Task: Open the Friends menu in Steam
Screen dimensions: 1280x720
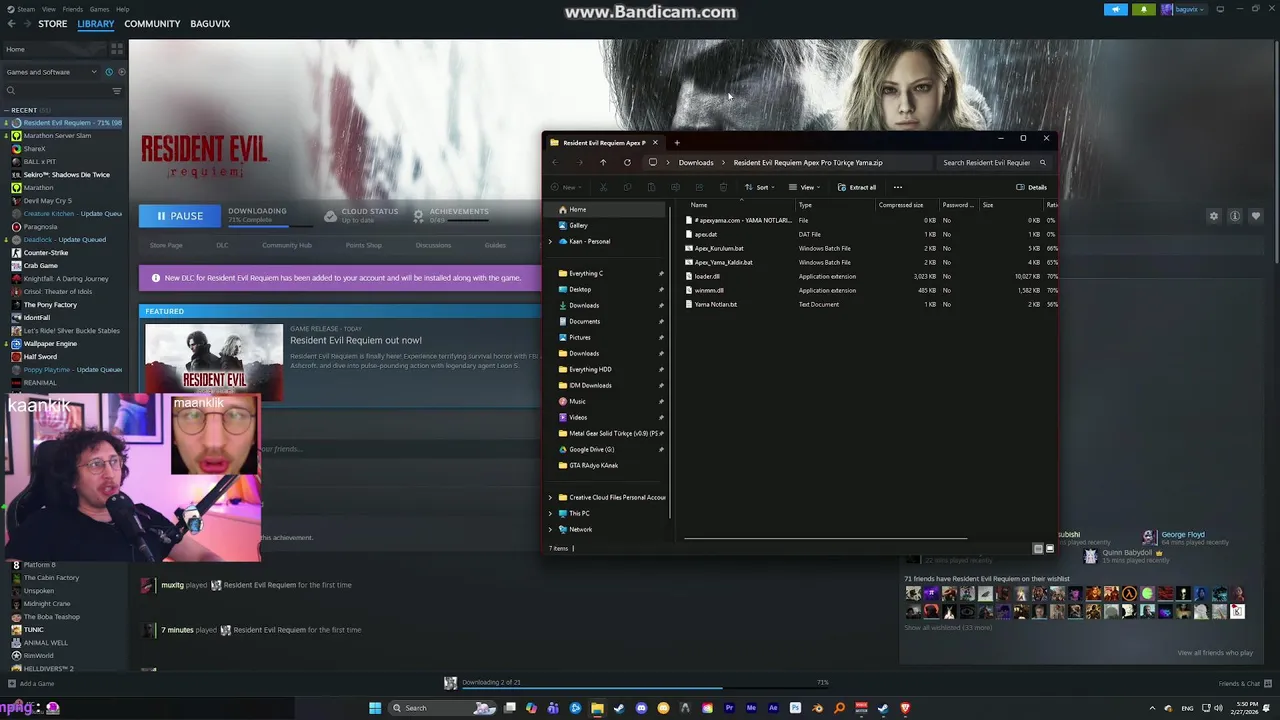Action: click(x=73, y=9)
